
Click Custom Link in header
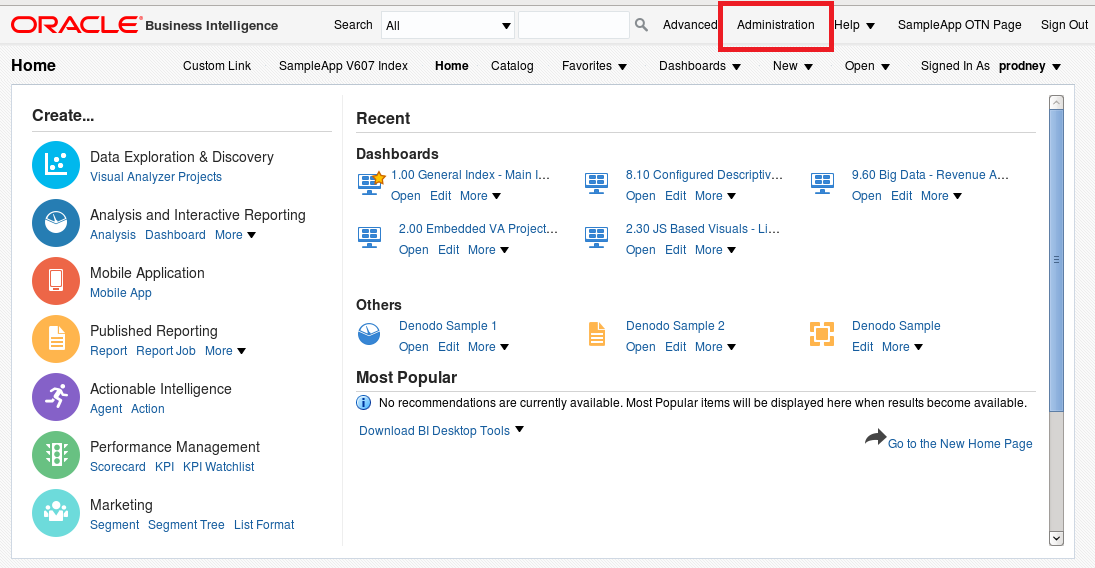tap(216, 66)
